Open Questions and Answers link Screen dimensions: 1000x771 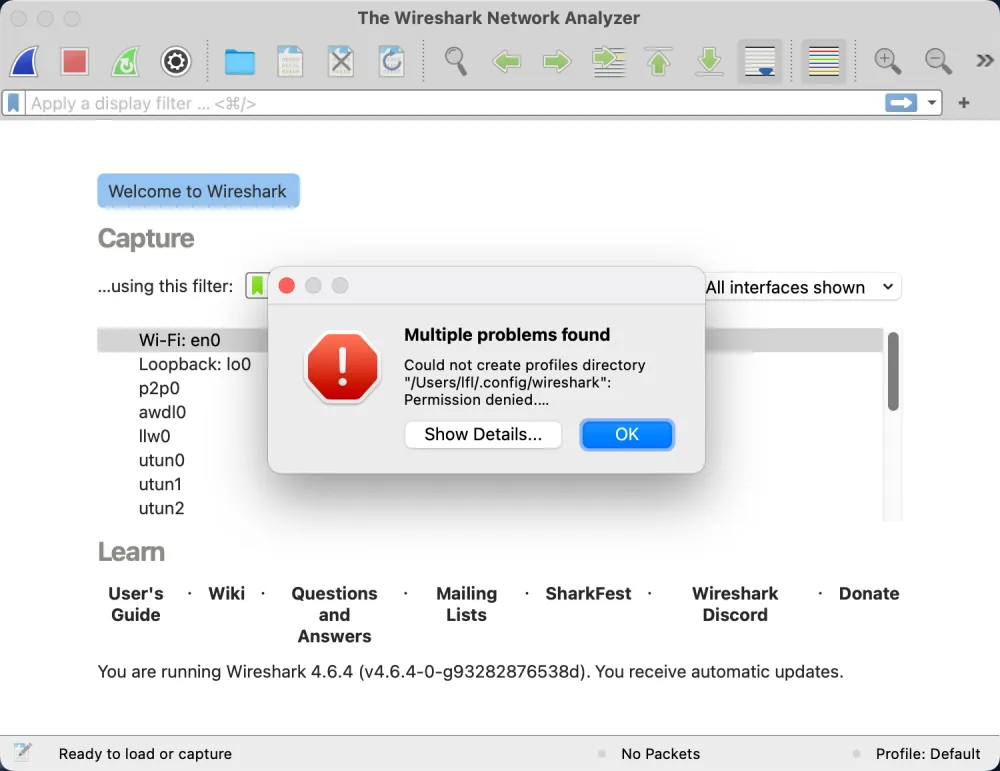coord(334,615)
